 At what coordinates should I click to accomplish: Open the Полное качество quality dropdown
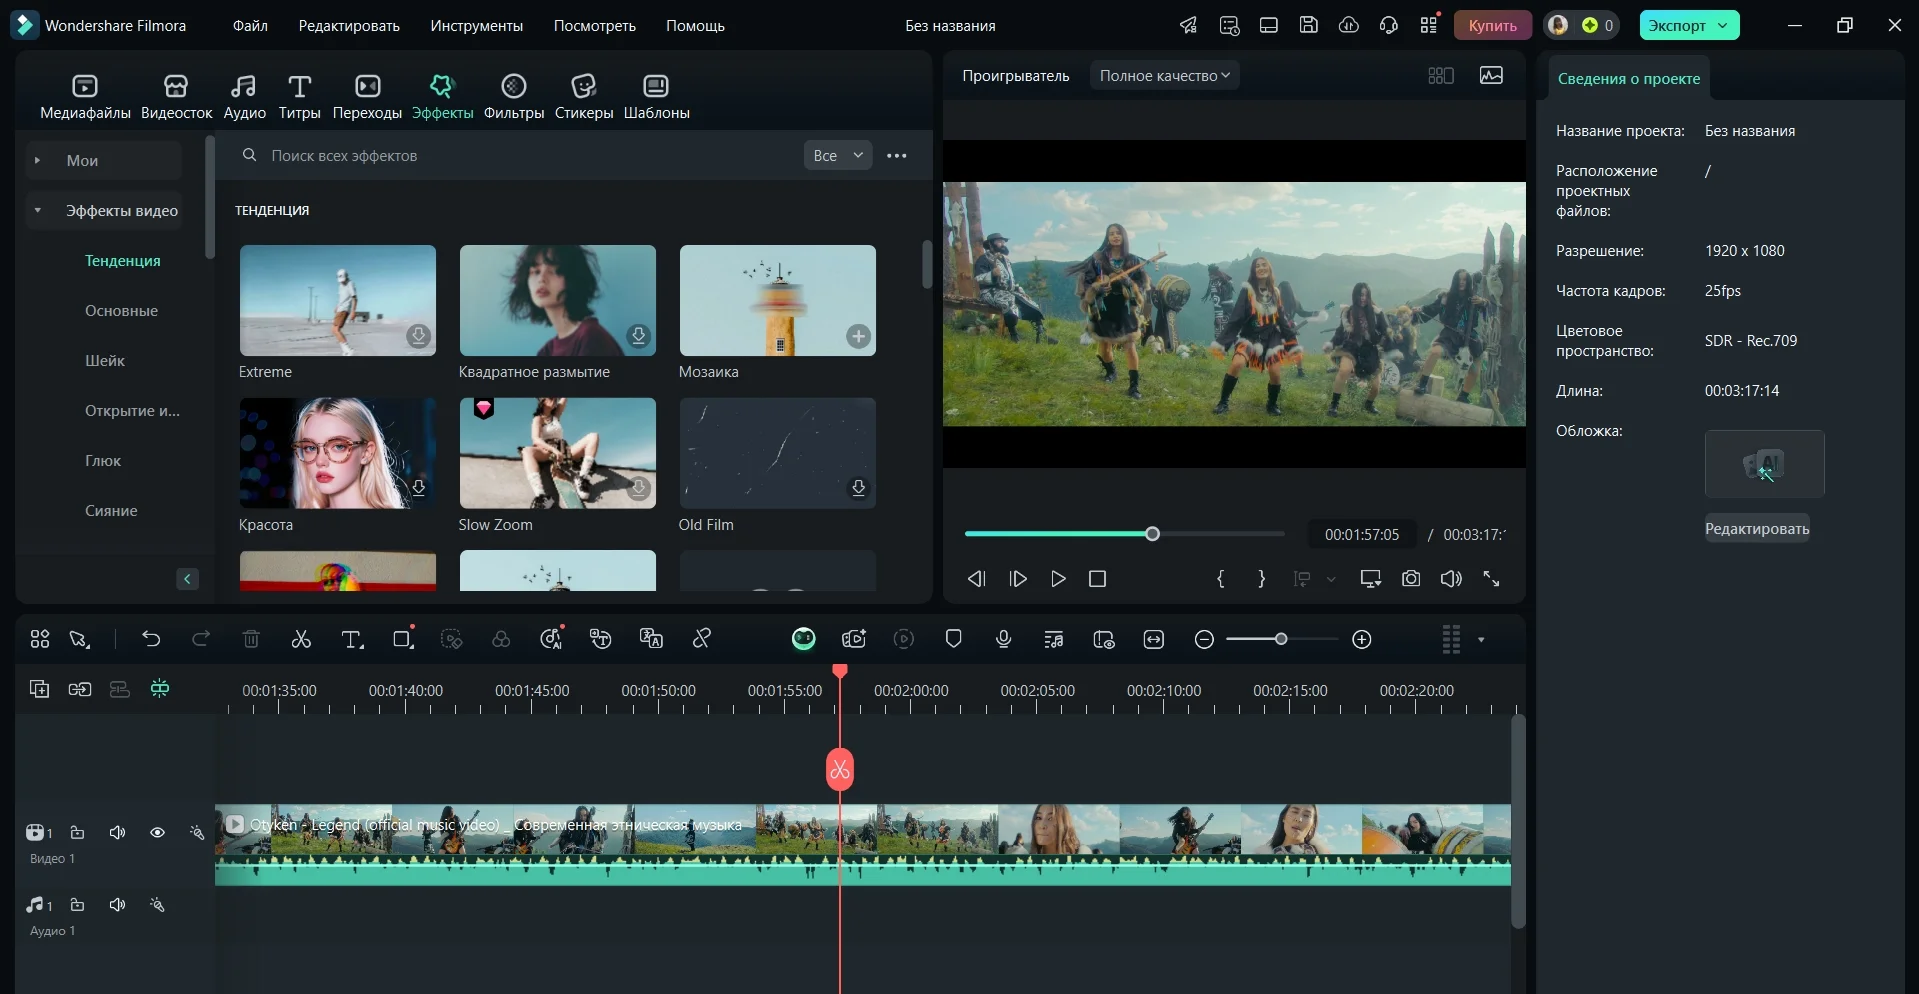pos(1164,76)
